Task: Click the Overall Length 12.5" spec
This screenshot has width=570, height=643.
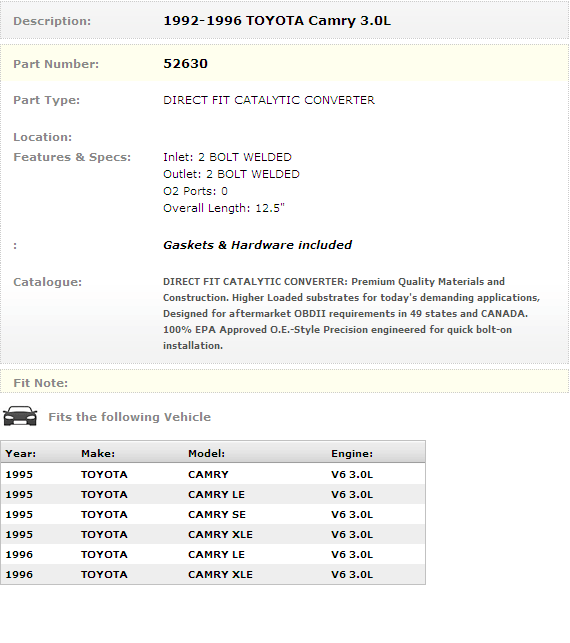Action: pyautogui.click(x=223, y=208)
